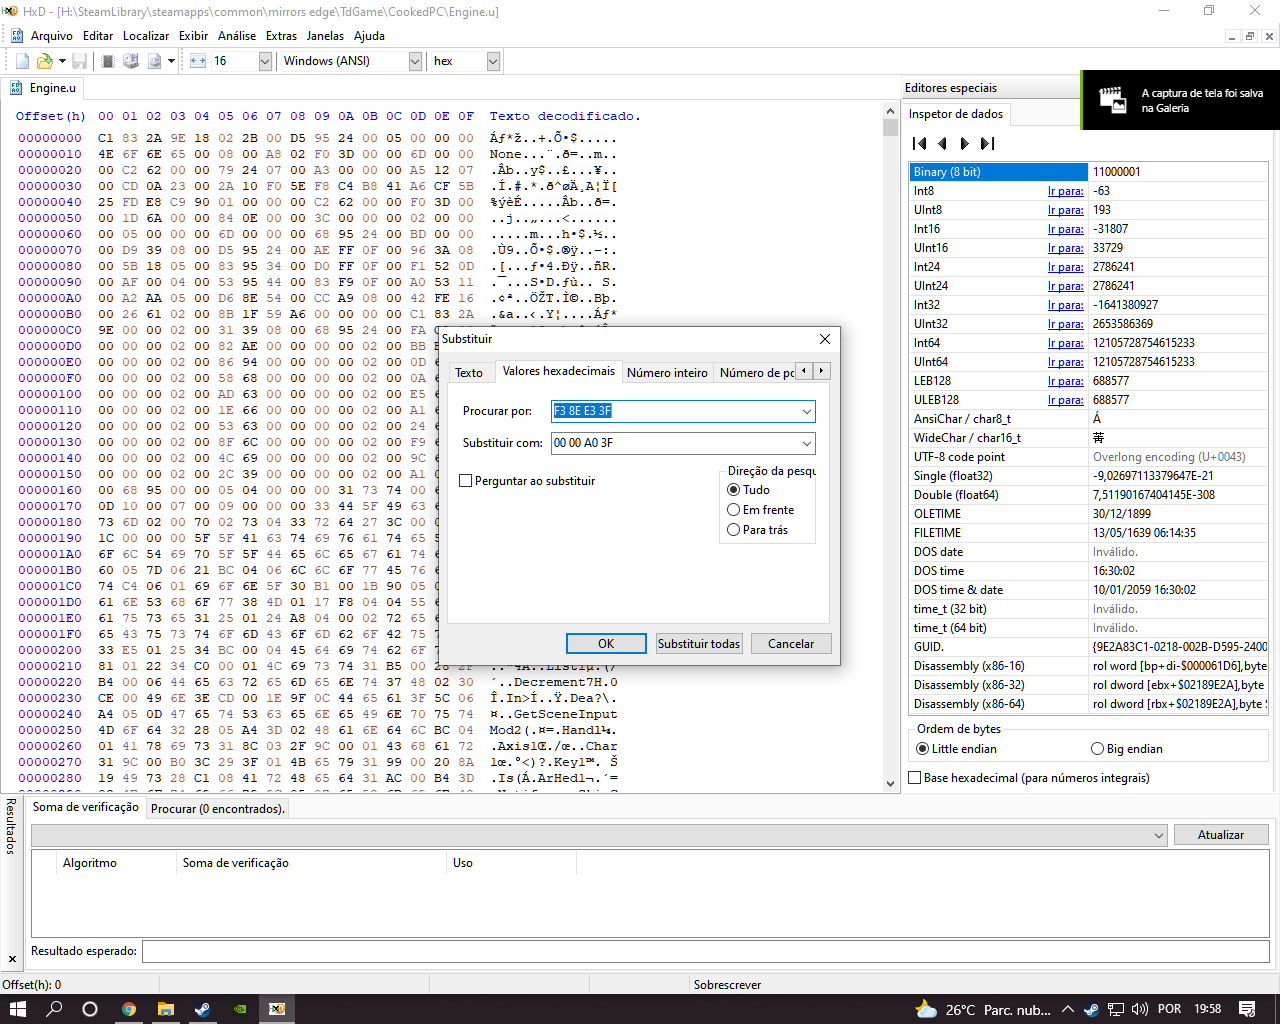This screenshot has width=1280, height=1024.
Task: Open NVIDIA app from the taskbar
Action: [240, 1009]
